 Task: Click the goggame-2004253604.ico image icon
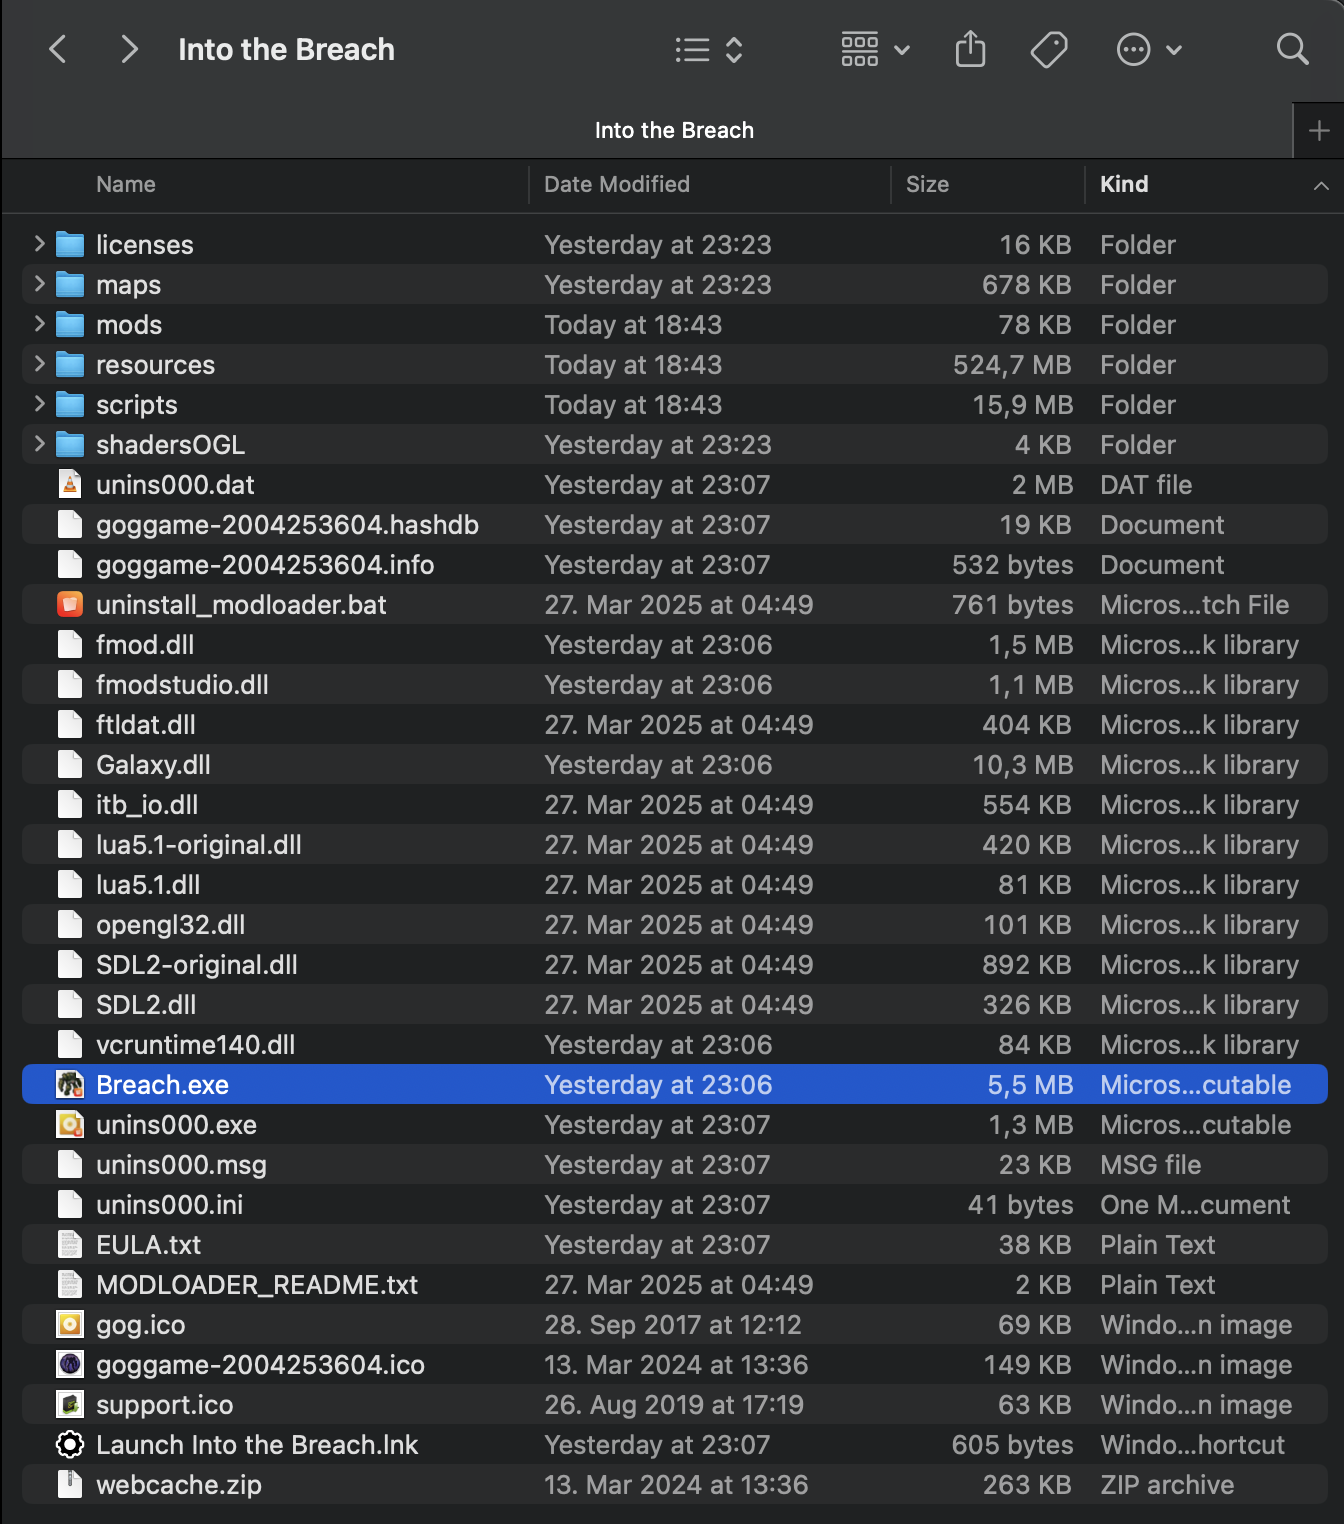click(70, 1364)
